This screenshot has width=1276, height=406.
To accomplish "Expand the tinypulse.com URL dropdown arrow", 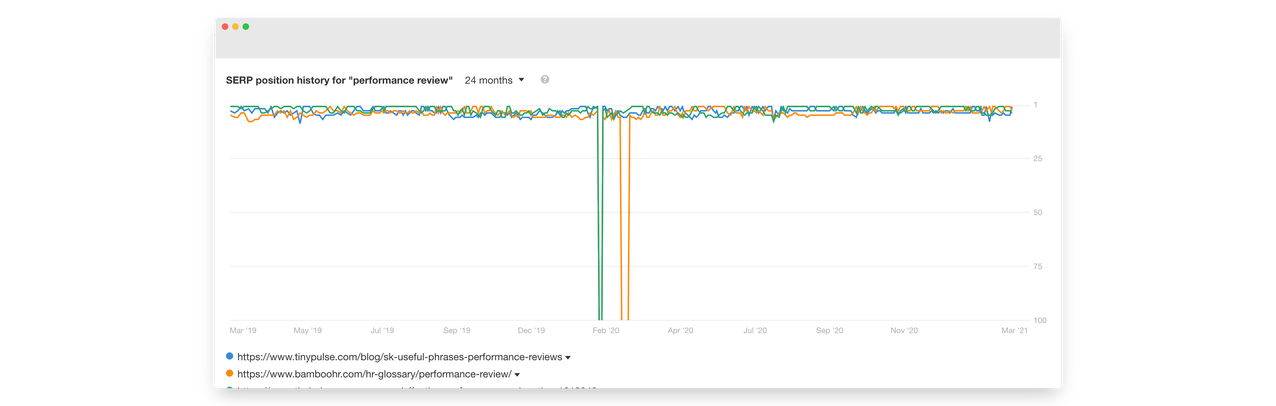I will (568, 358).
